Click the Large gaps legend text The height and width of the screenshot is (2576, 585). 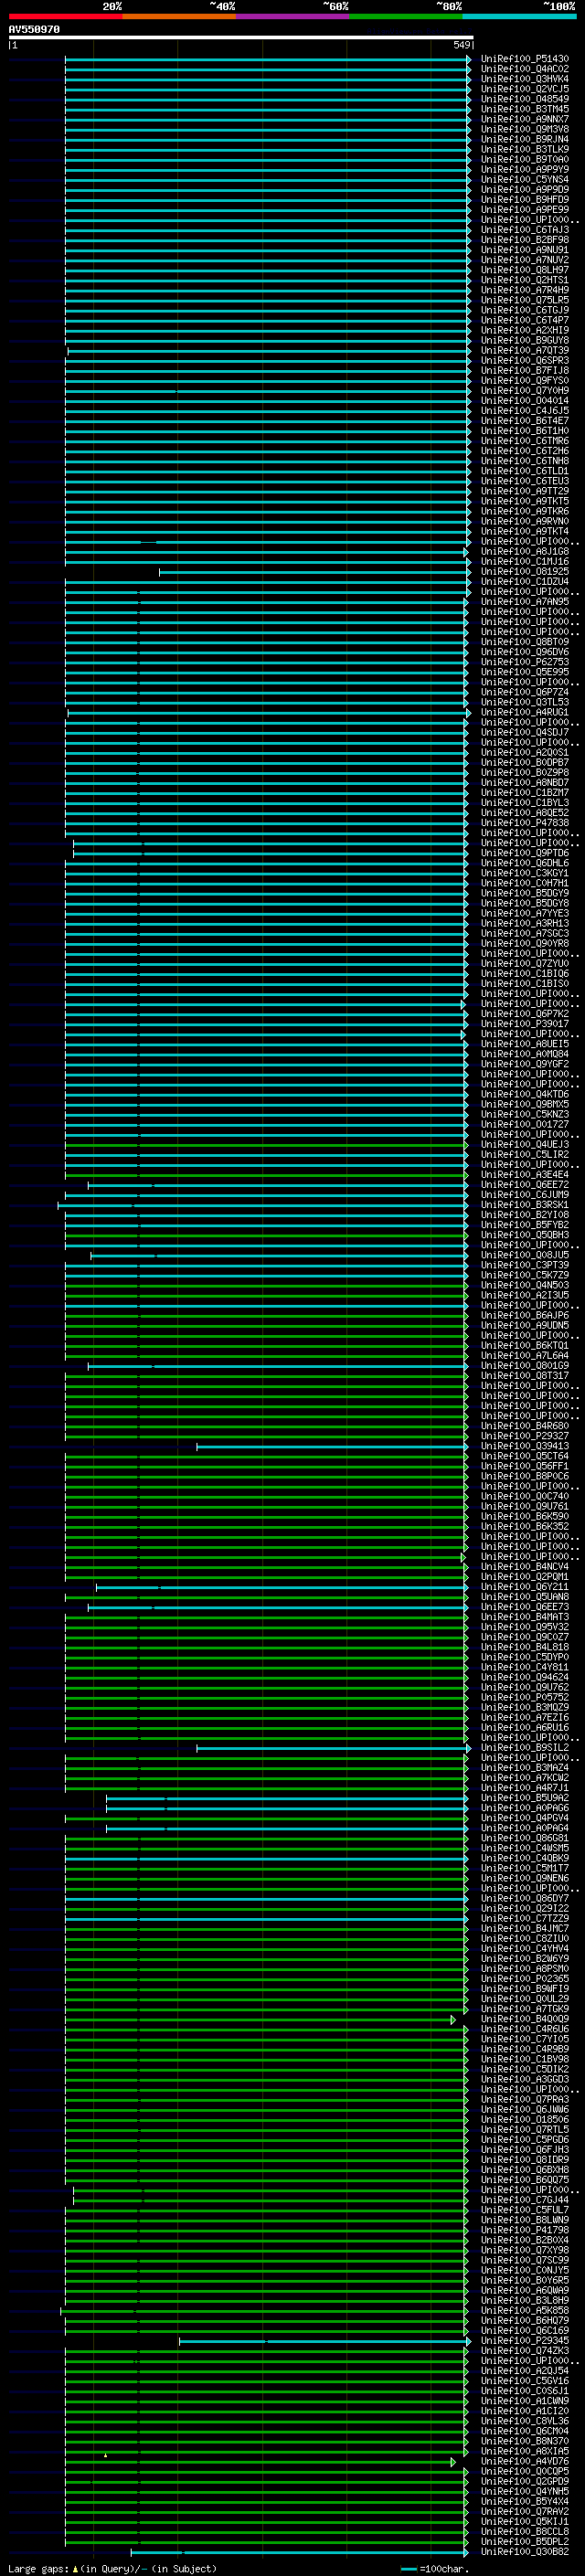click(112, 2569)
